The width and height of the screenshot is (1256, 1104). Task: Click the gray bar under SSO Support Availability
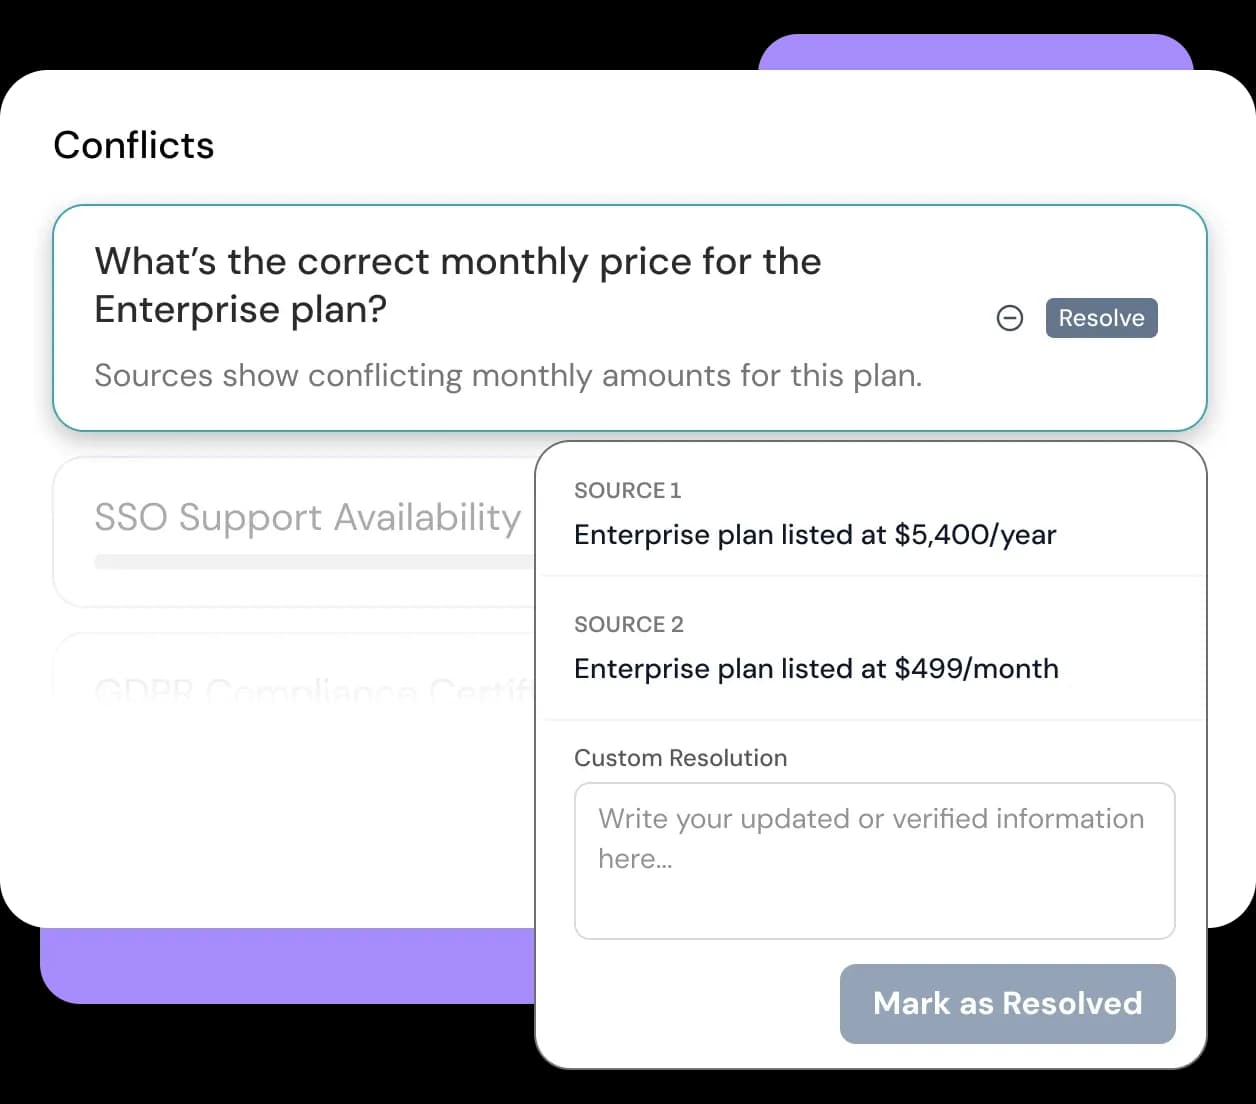pos(312,562)
